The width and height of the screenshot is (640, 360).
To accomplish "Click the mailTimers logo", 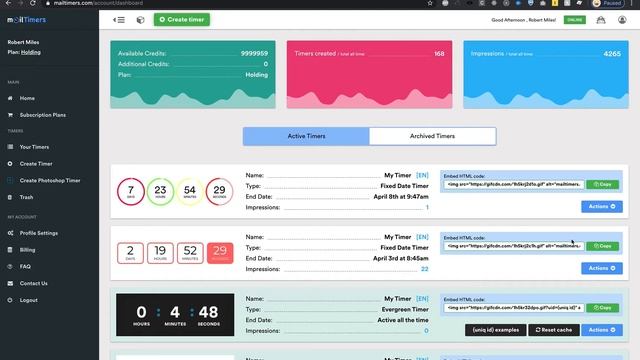I will [27, 20].
